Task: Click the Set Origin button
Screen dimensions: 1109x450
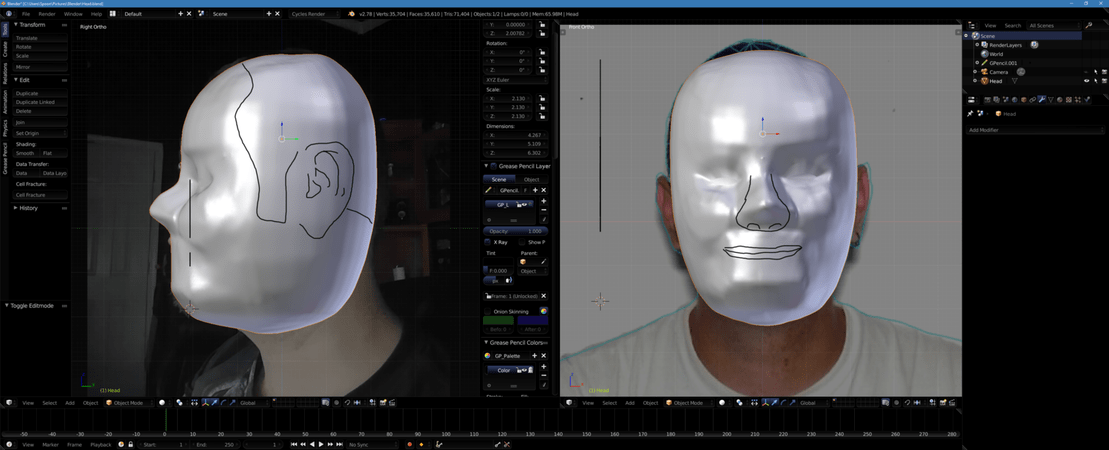Action: (x=28, y=133)
